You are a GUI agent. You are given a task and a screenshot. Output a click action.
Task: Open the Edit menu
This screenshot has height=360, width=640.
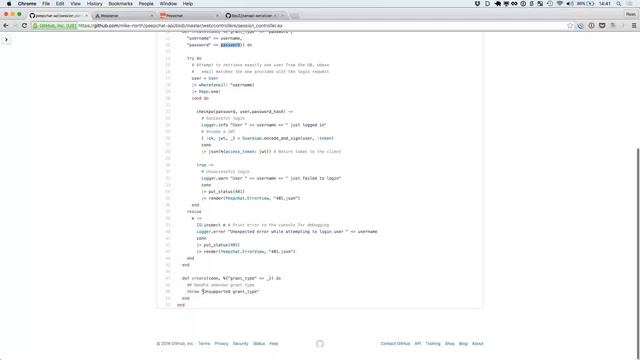click(60, 4)
